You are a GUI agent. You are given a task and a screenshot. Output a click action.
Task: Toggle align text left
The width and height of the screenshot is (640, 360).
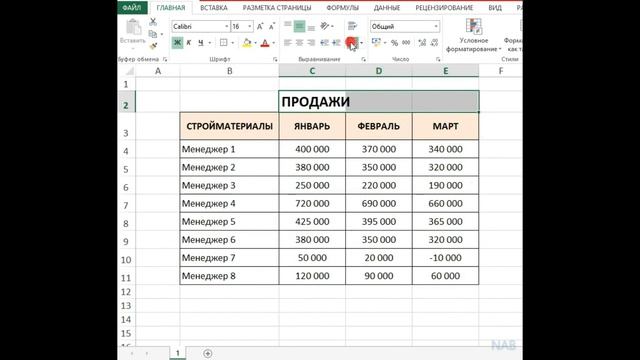(x=288, y=42)
